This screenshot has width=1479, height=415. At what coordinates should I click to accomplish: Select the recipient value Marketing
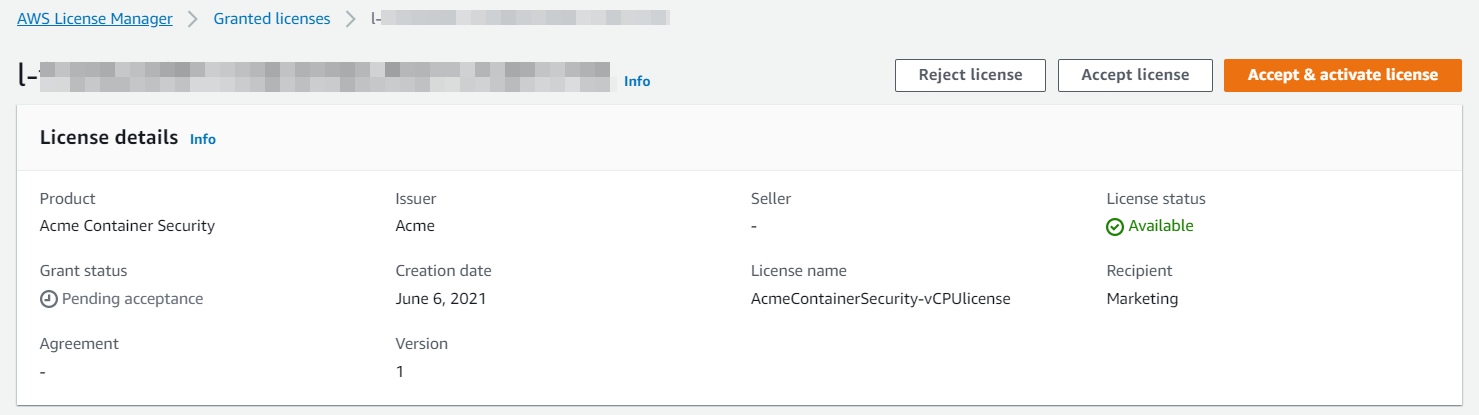tap(1142, 298)
